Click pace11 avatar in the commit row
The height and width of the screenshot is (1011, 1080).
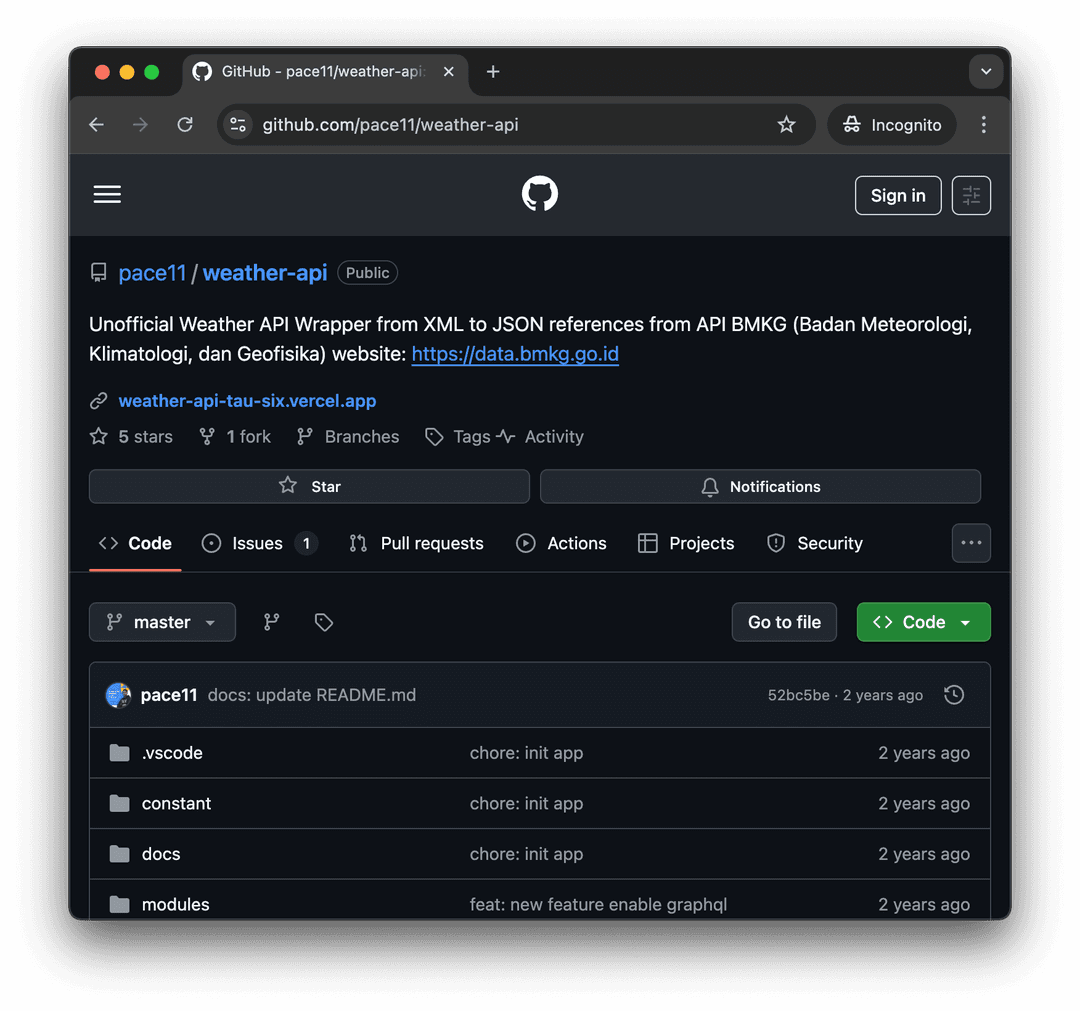pos(118,695)
